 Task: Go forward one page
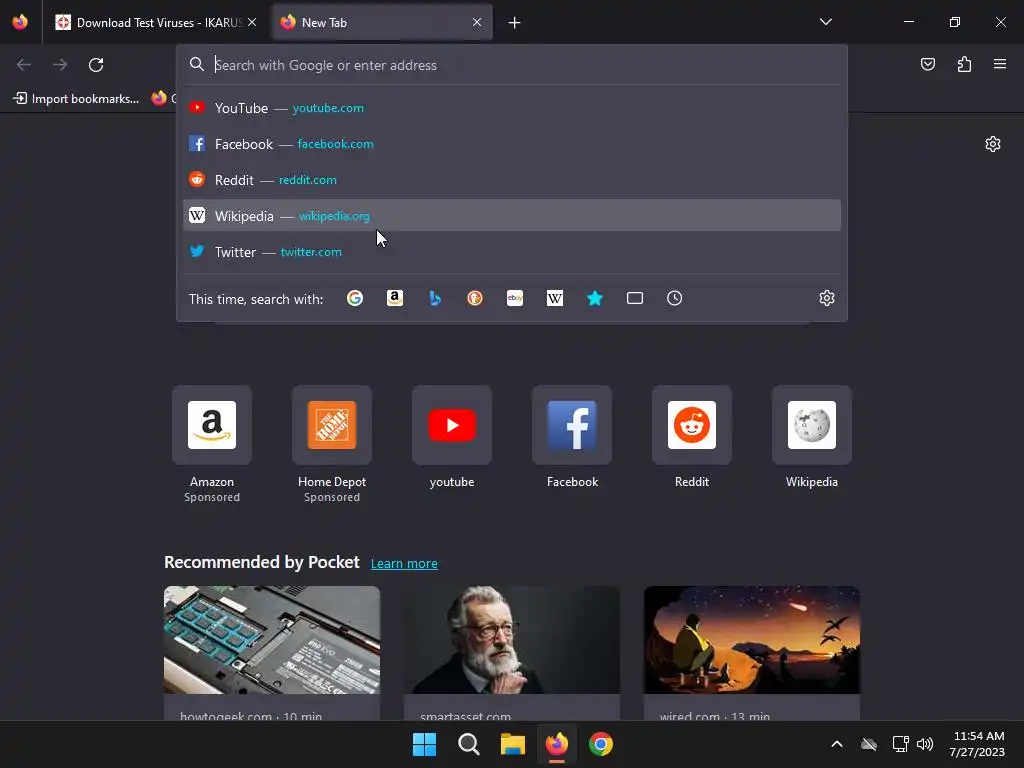[60, 65]
